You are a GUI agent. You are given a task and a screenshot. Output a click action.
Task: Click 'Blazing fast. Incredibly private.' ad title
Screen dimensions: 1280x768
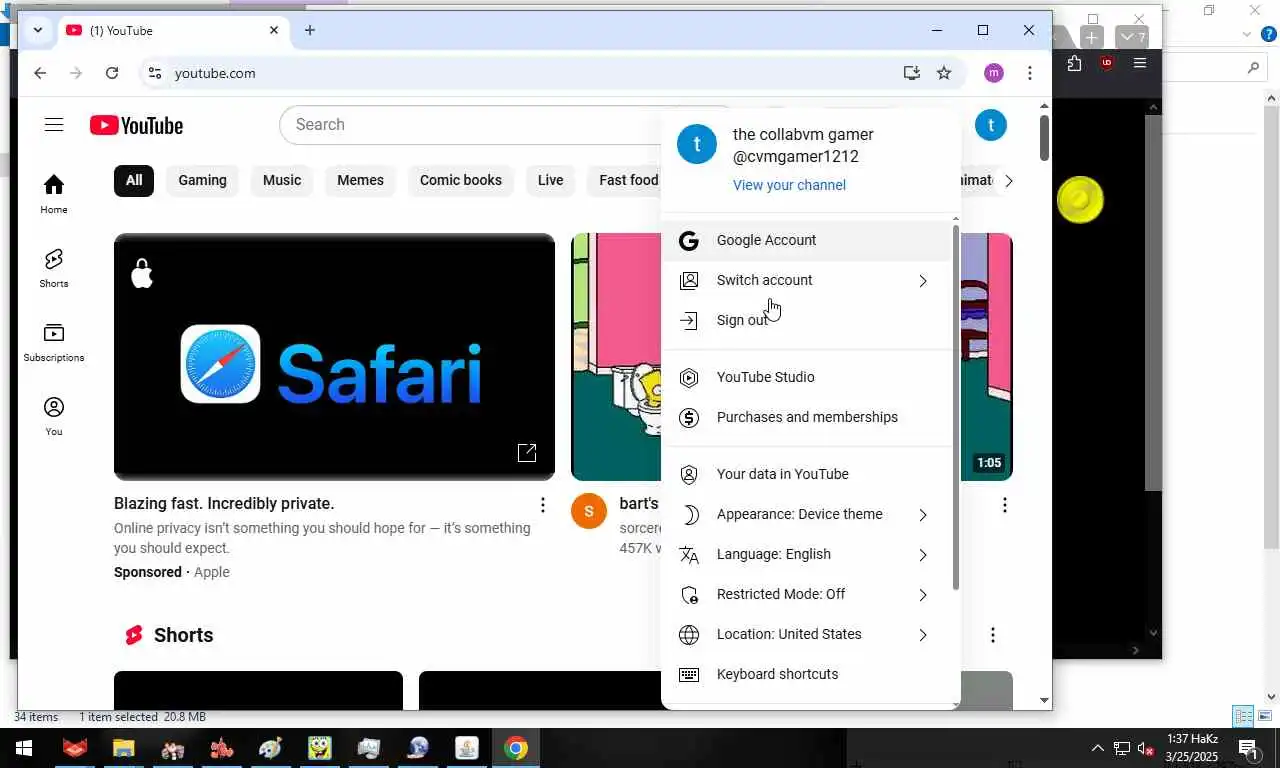click(x=224, y=503)
